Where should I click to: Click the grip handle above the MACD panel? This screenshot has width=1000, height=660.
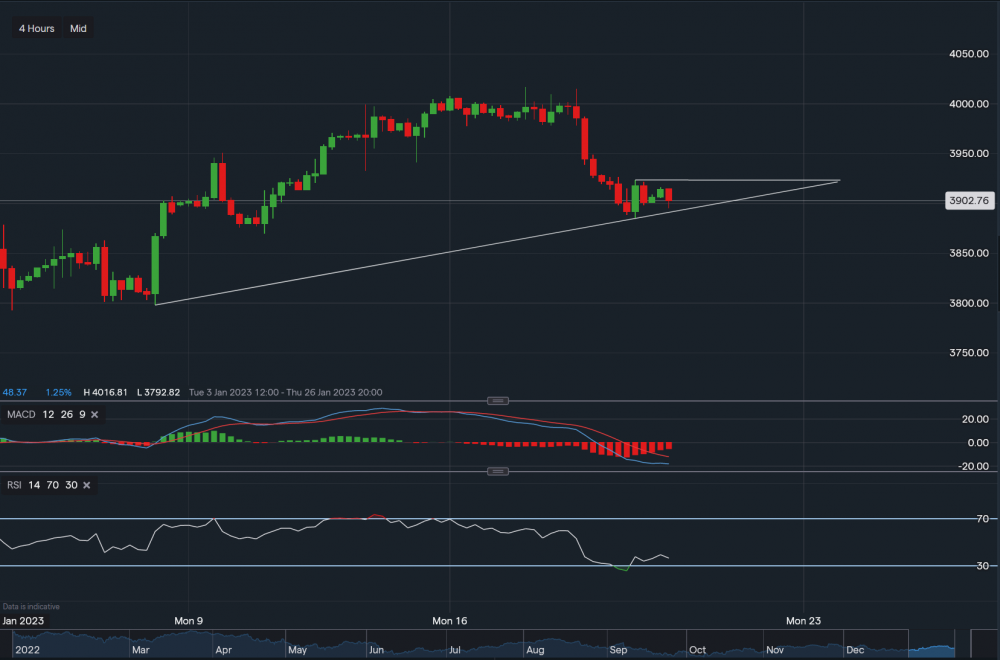[x=497, y=400]
